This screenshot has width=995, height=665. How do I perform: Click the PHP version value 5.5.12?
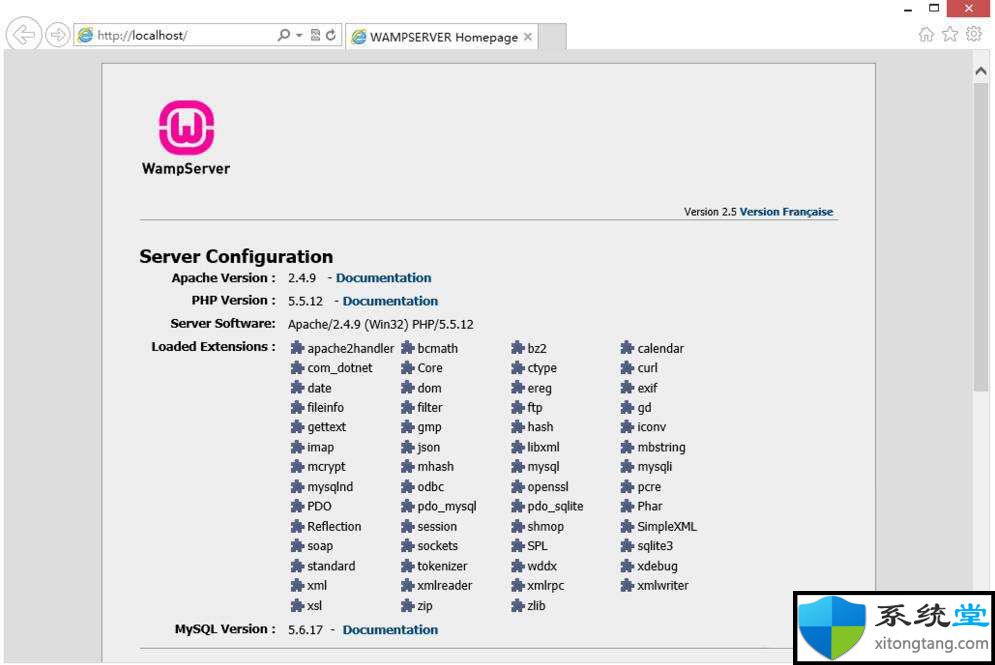point(305,301)
